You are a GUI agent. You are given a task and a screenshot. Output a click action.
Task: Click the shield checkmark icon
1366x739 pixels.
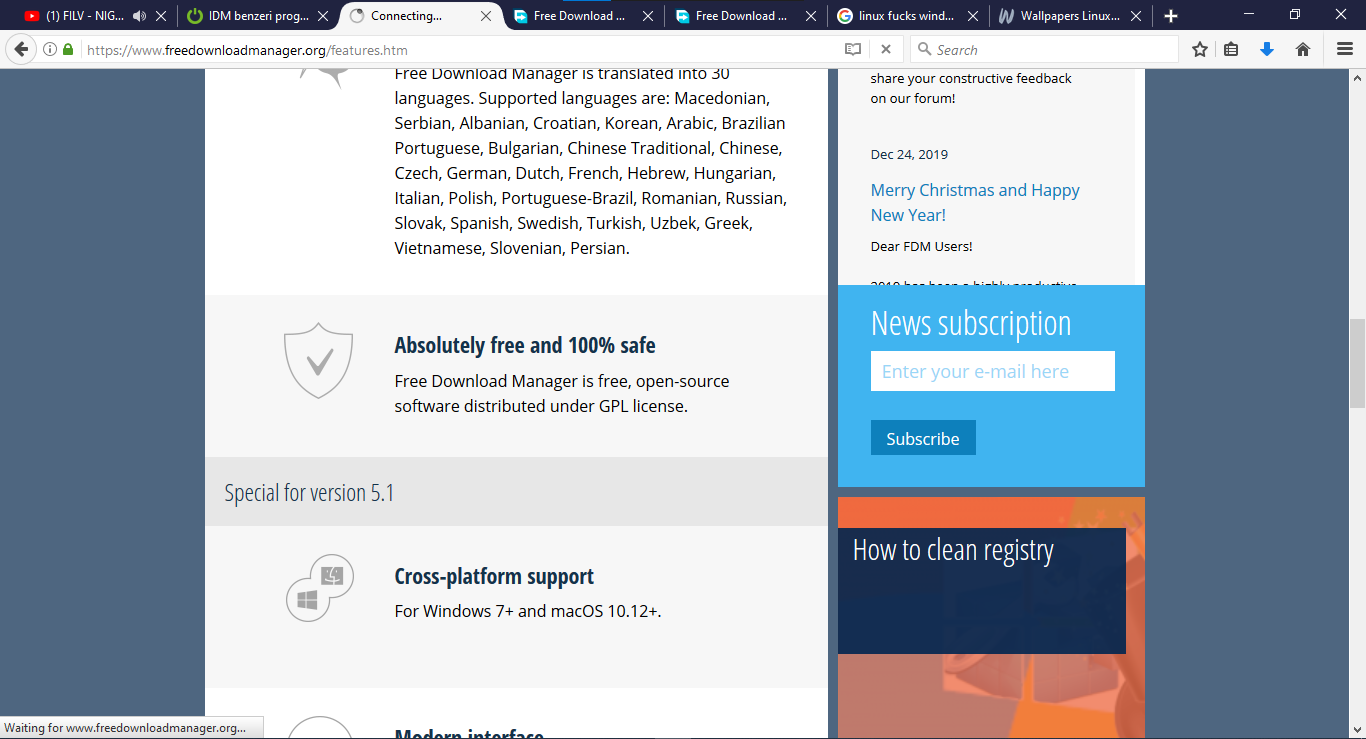pyautogui.click(x=319, y=360)
